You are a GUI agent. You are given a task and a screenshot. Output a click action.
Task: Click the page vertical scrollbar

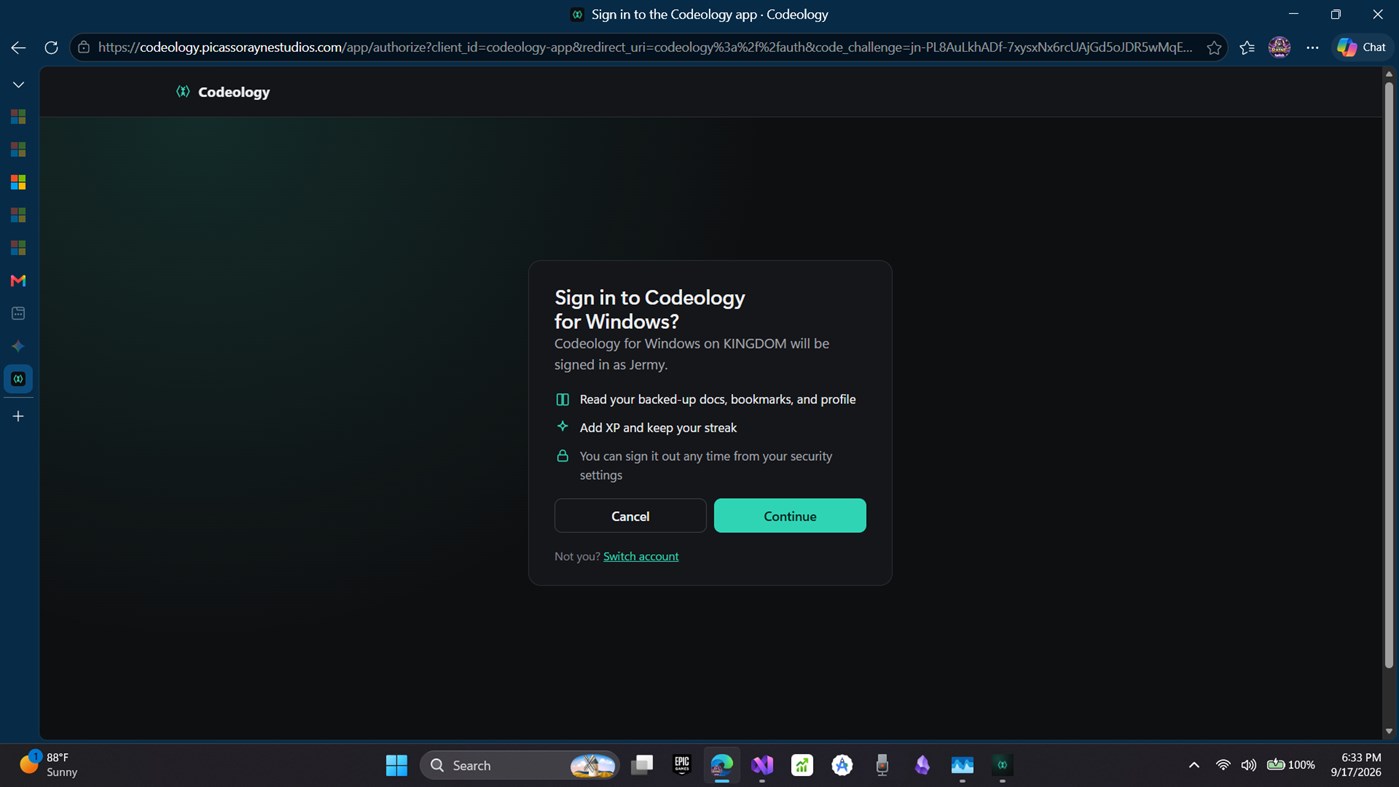(x=1388, y=375)
